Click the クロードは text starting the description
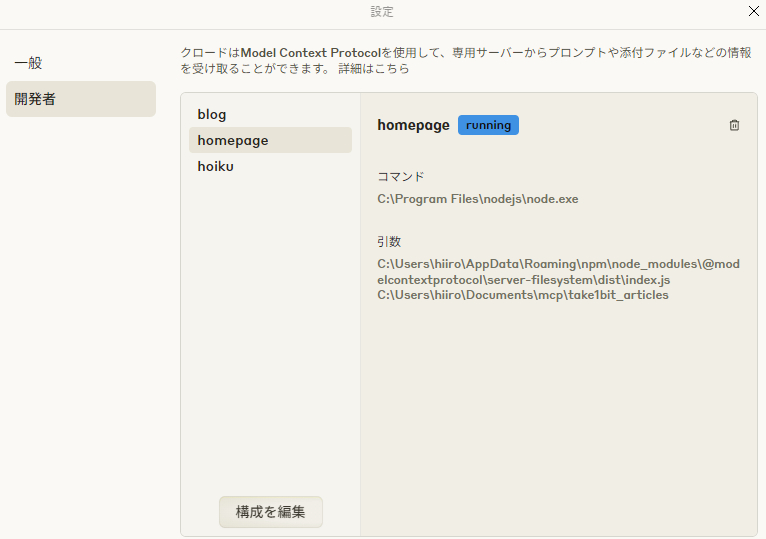Image resolution: width=766 pixels, height=539 pixels. coord(210,52)
